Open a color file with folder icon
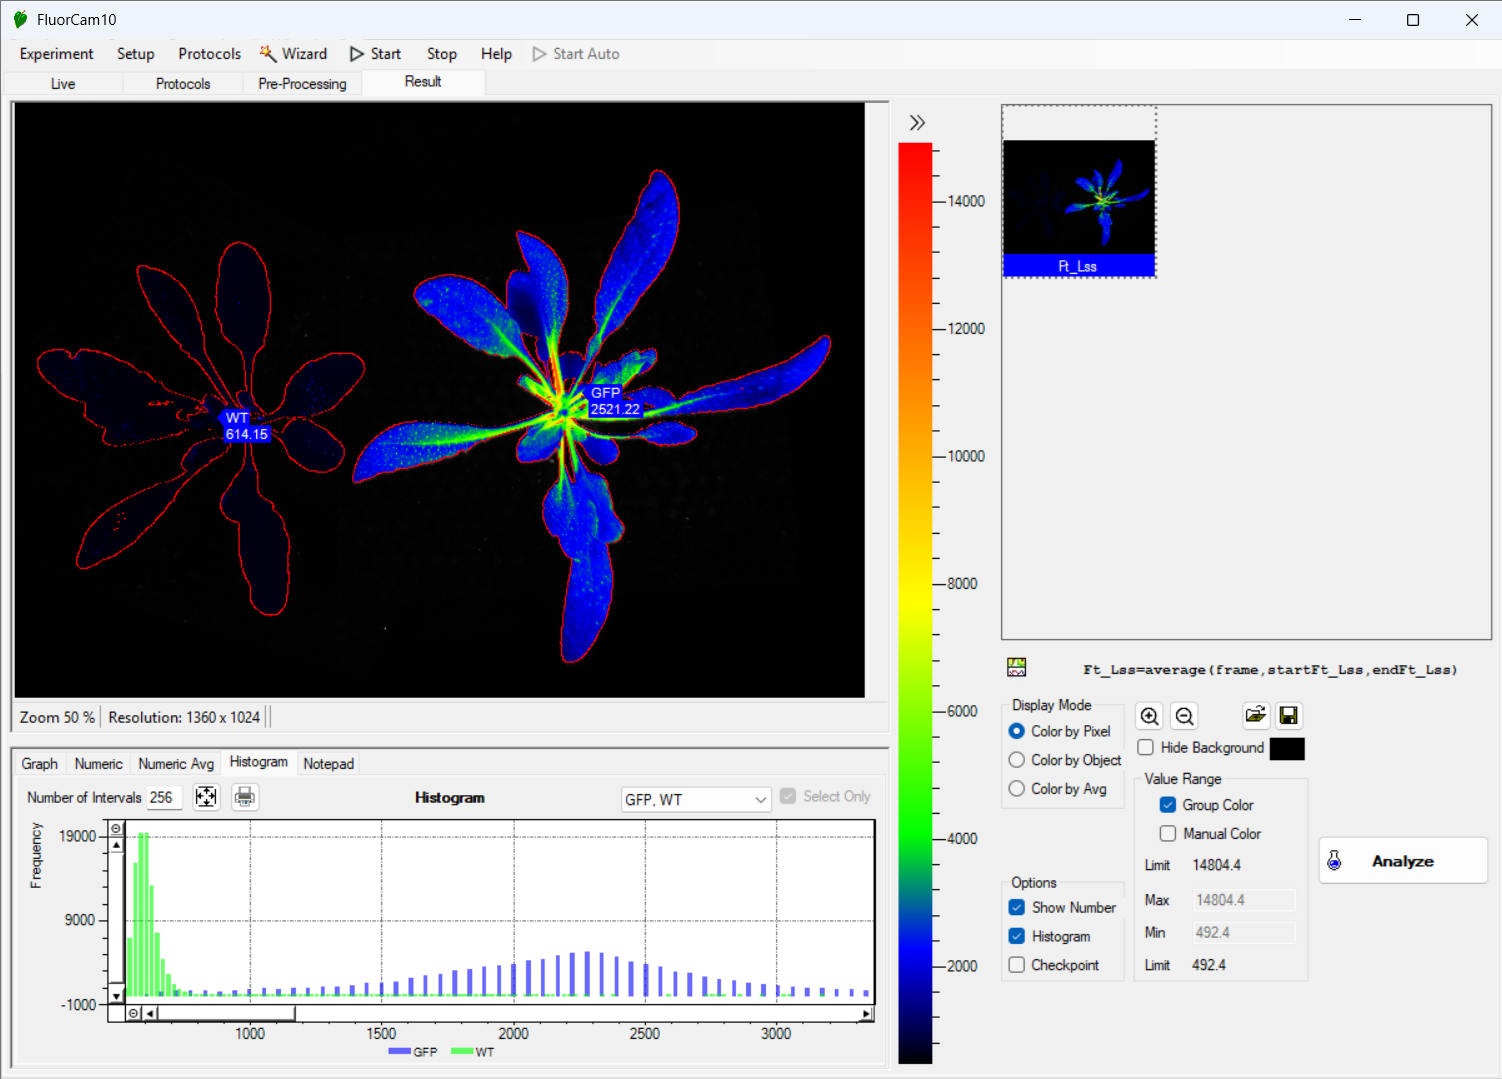The image size is (1502, 1079). [1255, 715]
